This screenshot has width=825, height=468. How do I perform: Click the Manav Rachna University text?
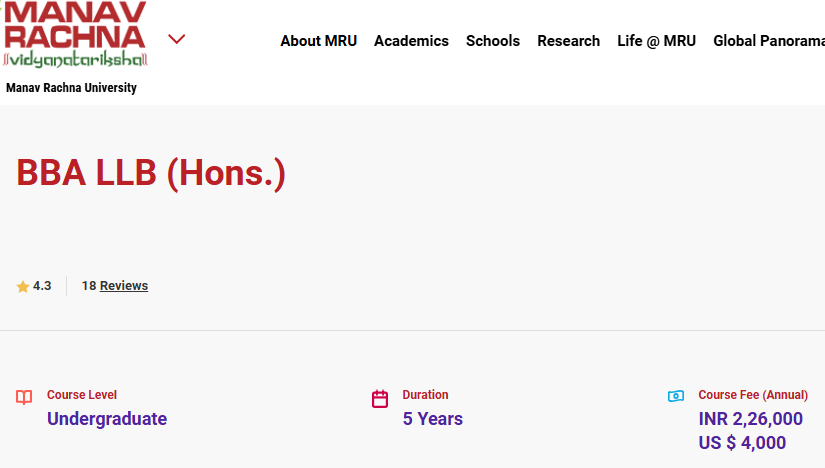click(x=71, y=88)
